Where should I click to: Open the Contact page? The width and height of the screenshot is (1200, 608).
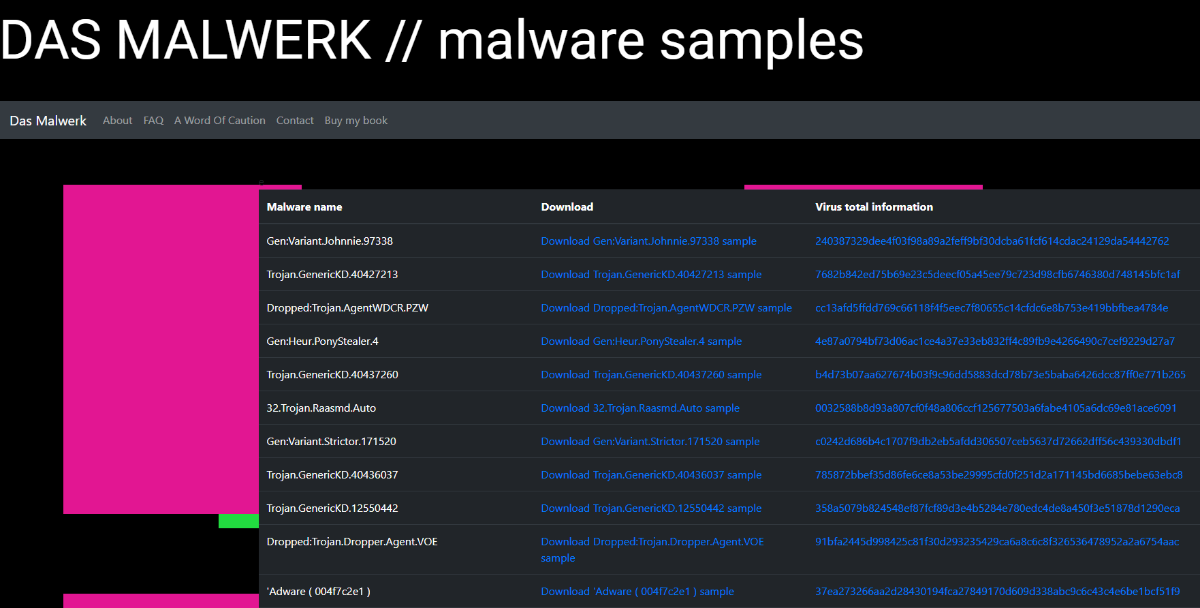point(295,121)
